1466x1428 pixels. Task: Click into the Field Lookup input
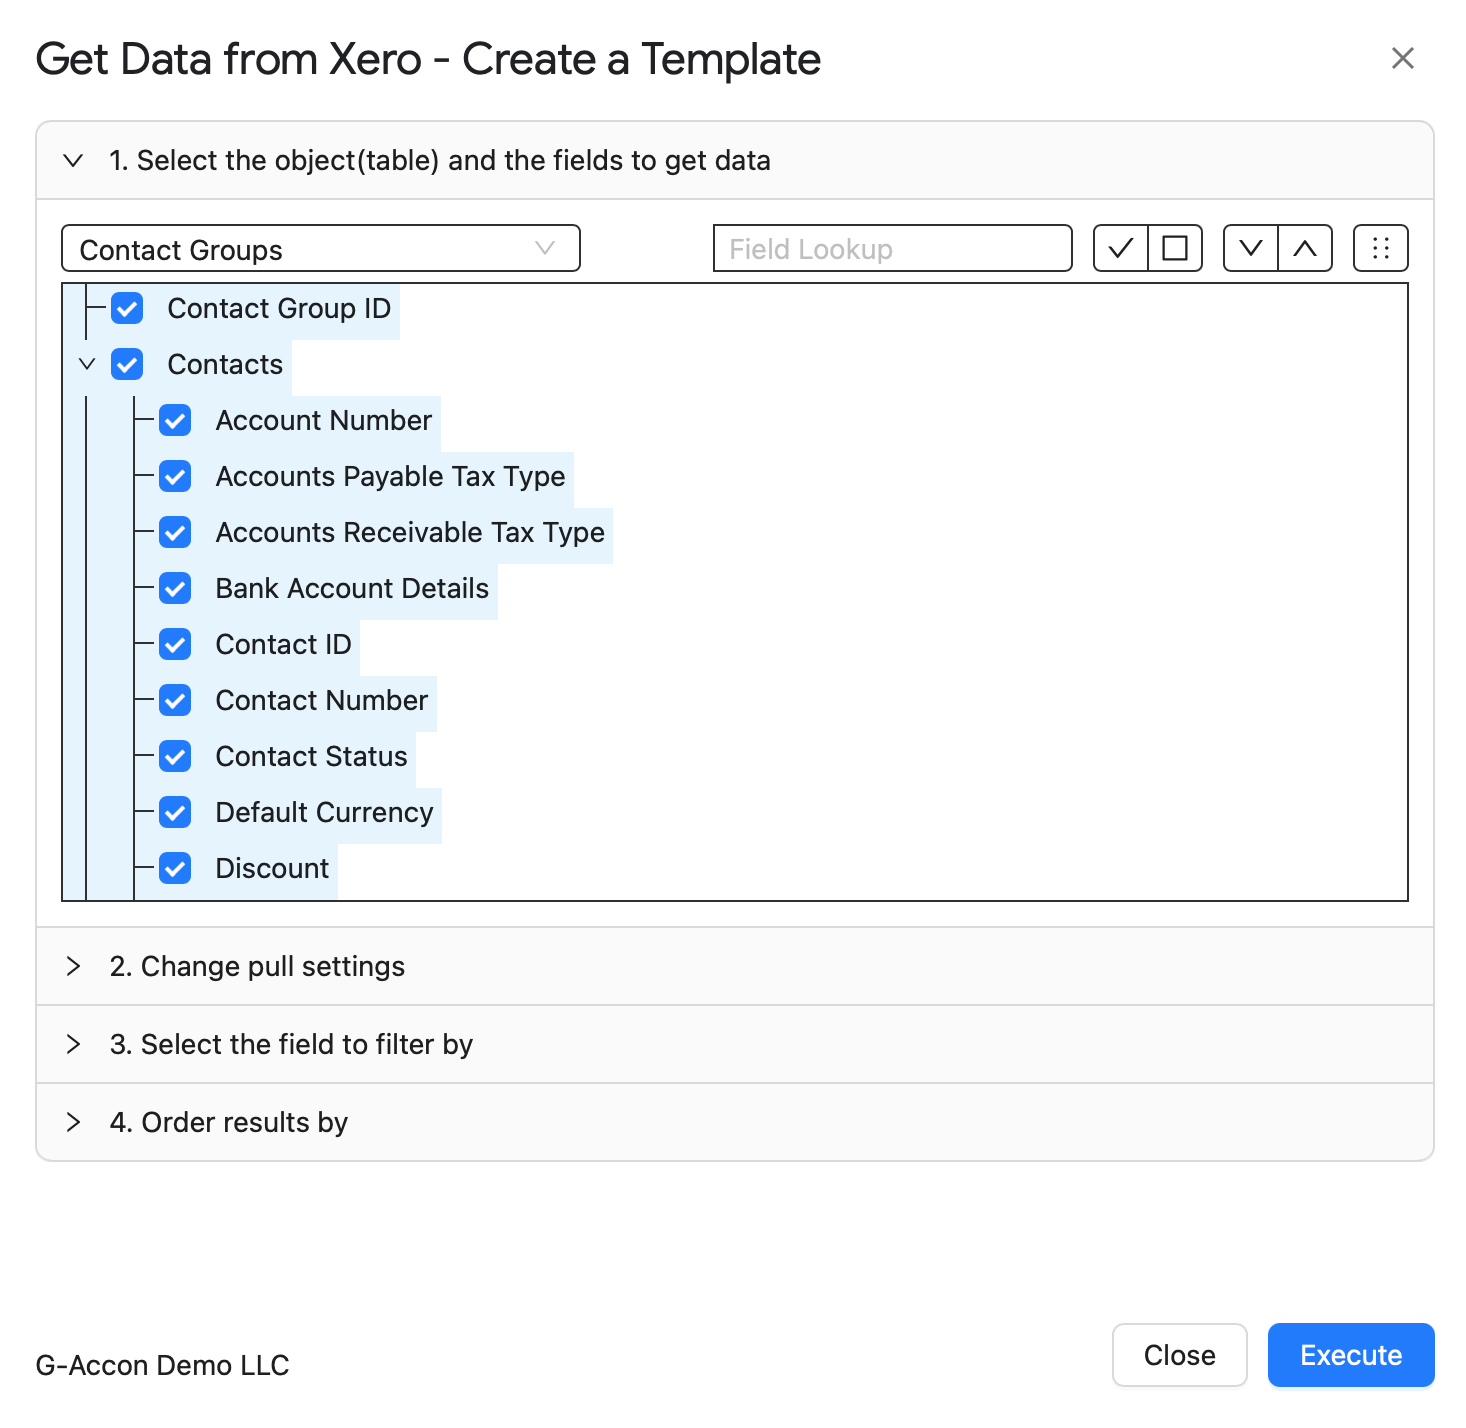point(893,248)
